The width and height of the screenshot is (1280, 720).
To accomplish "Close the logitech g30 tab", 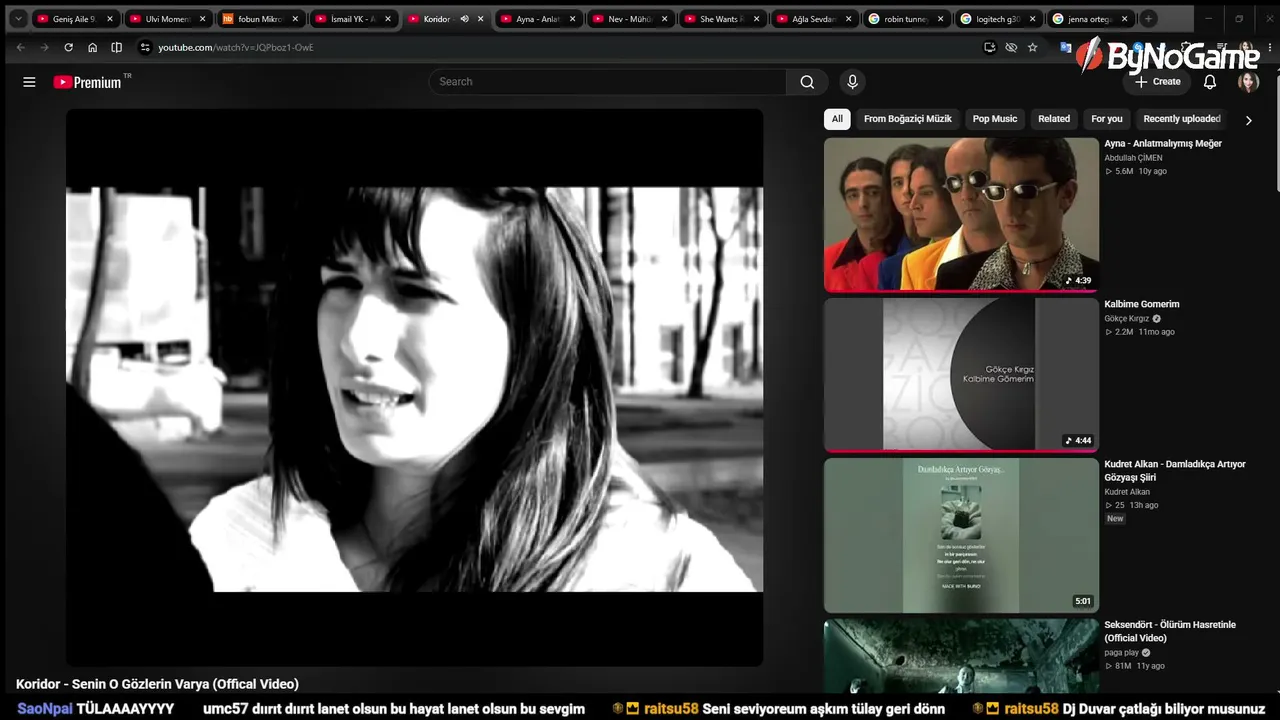I will coord(1033,19).
